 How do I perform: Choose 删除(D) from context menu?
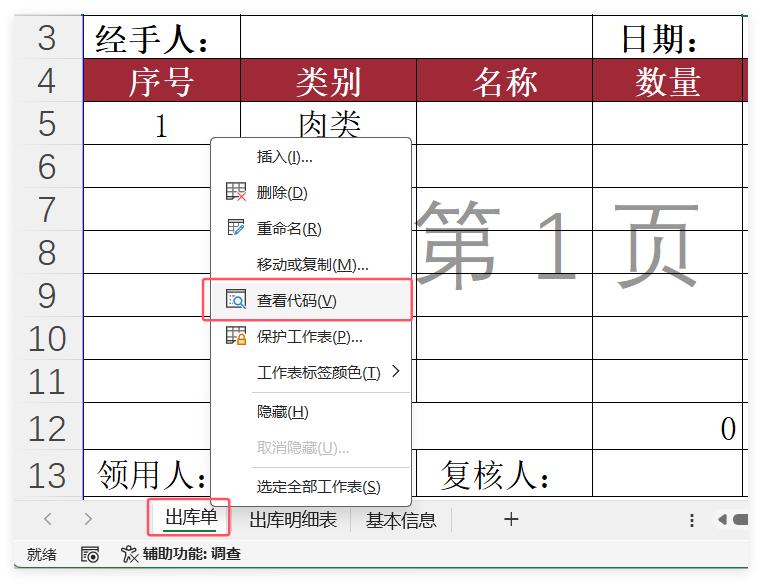point(311,192)
